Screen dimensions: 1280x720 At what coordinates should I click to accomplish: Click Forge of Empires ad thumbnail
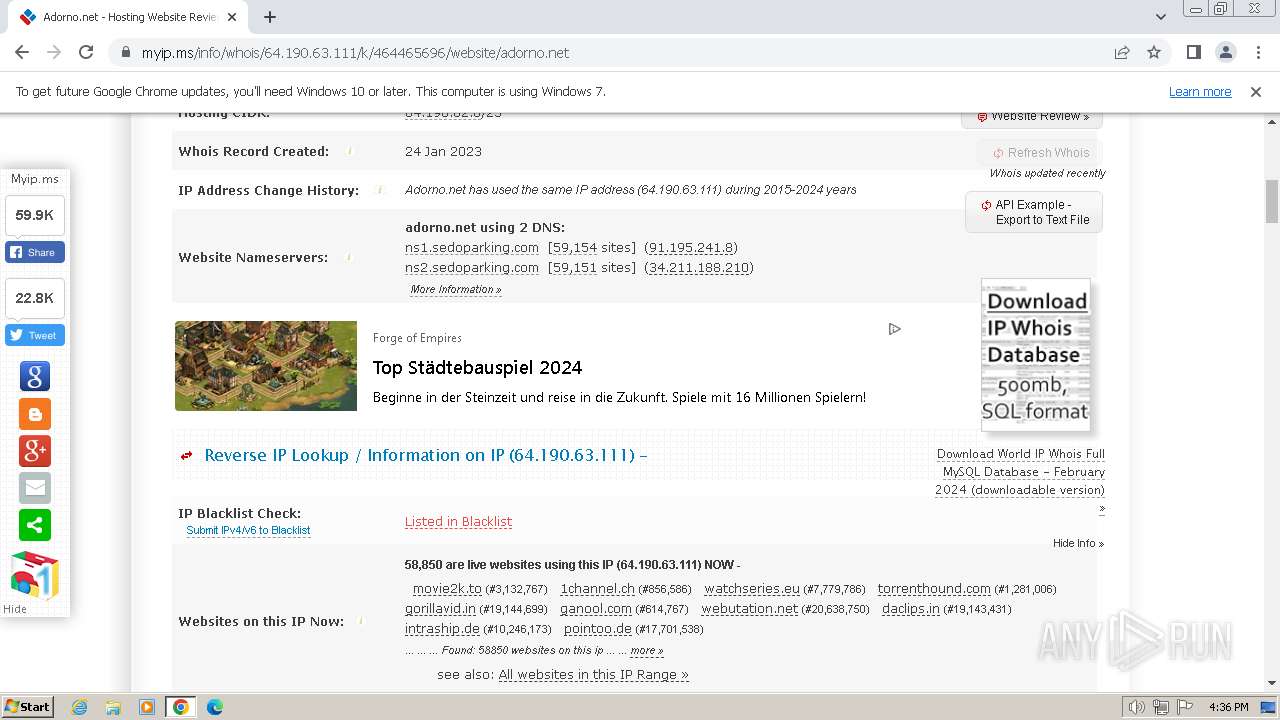click(x=266, y=366)
